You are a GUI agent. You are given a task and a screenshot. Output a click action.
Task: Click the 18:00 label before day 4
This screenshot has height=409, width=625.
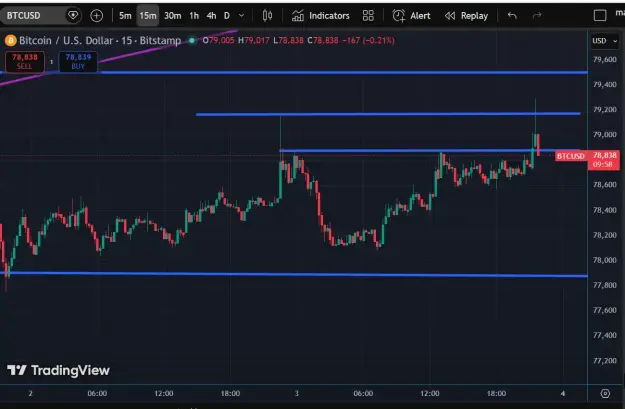496,393
